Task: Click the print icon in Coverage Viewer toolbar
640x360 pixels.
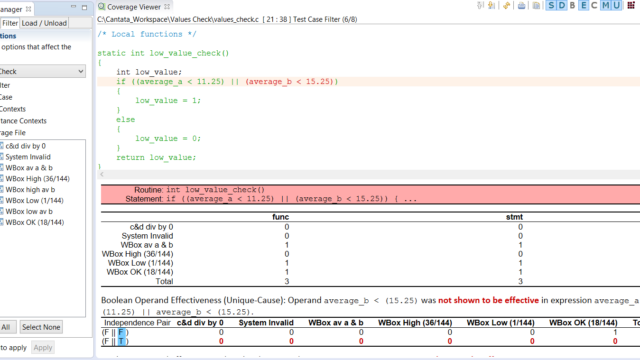Action: point(522,5)
